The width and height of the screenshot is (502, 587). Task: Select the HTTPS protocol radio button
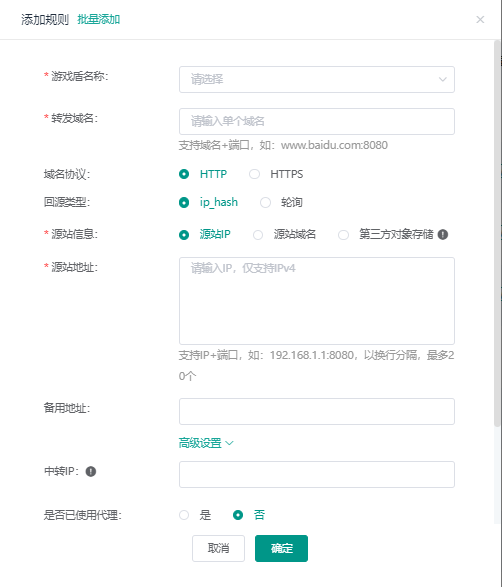(255, 174)
